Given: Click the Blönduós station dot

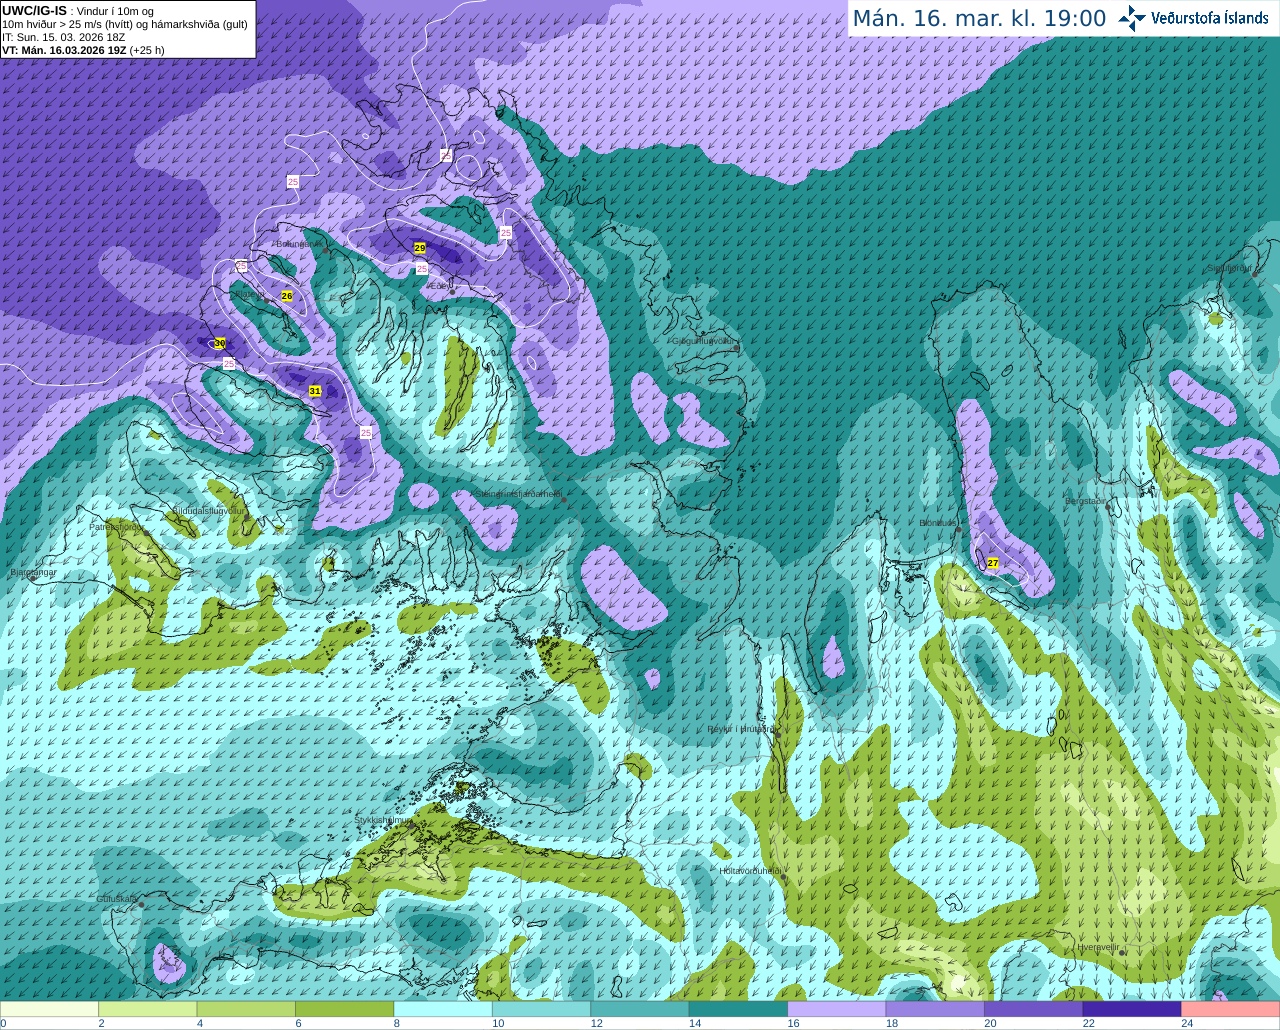Looking at the screenshot, I should point(957,529).
